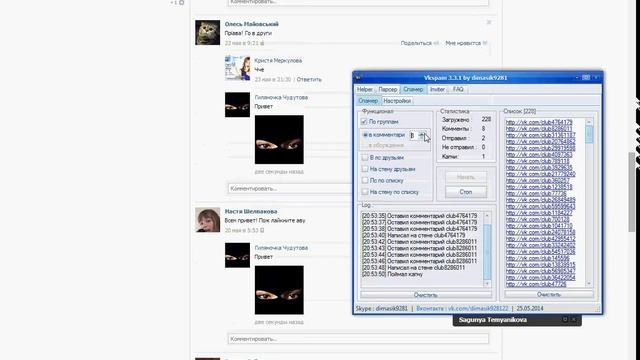Select log row '[20:53:40] Написал на стене club4764179'
The width and height of the screenshot is (640, 360).
click(413, 236)
